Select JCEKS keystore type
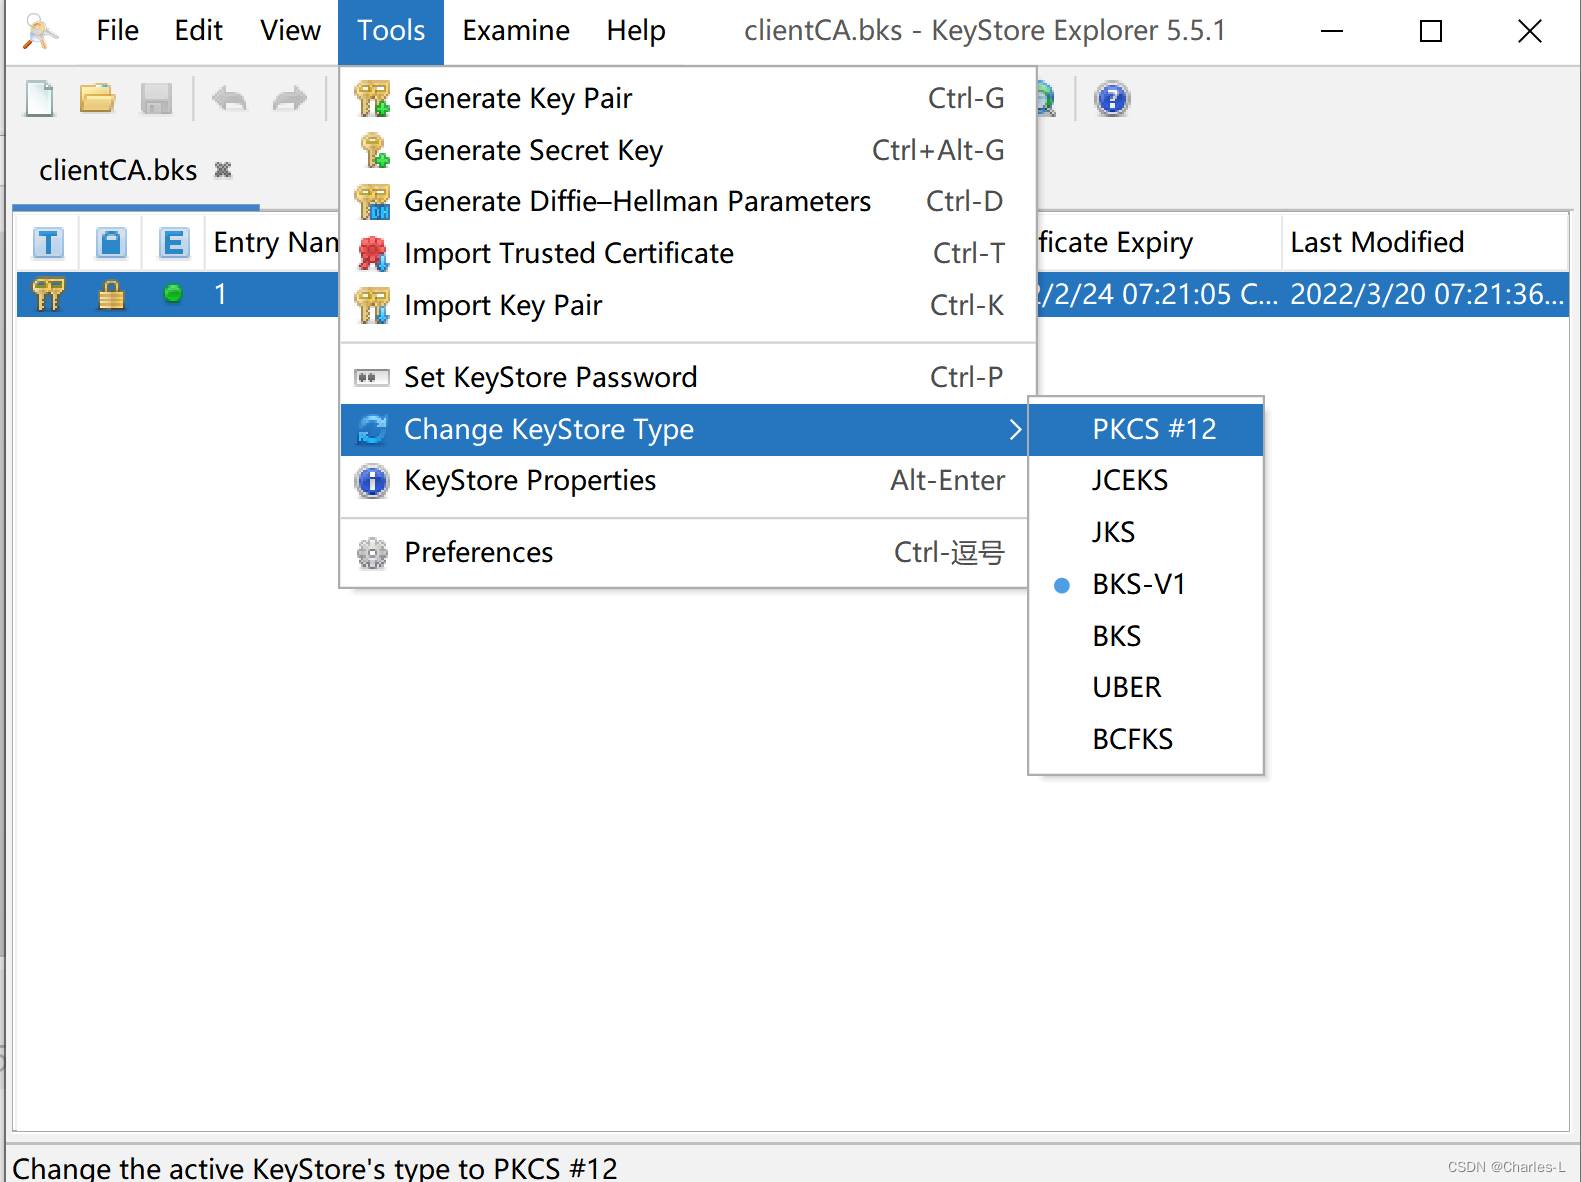1581x1182 pixels. 1146,480
